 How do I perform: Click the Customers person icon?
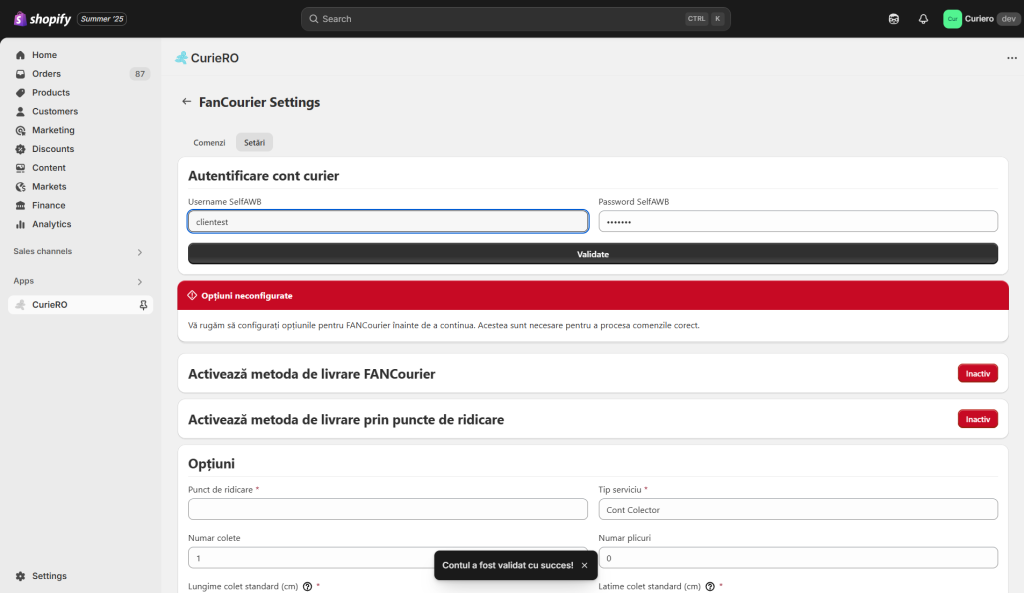20,112
